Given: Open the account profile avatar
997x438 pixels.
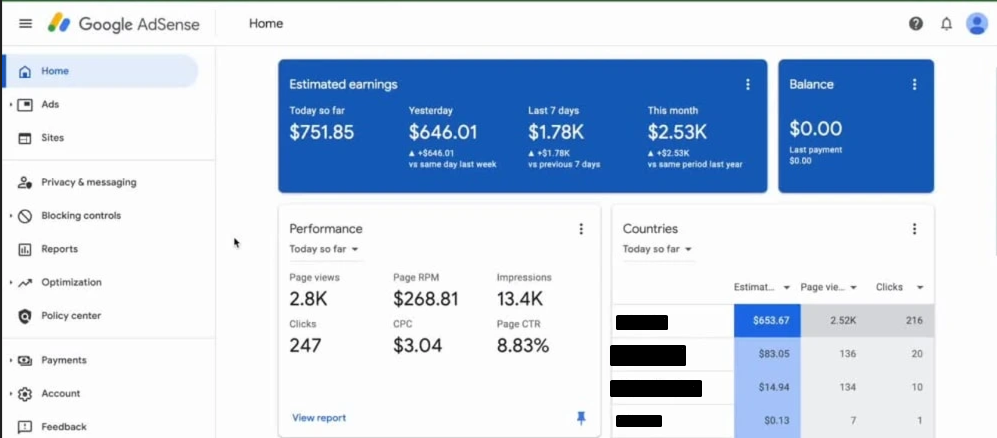Looking at the screenshot, I should tap(977, 24).
